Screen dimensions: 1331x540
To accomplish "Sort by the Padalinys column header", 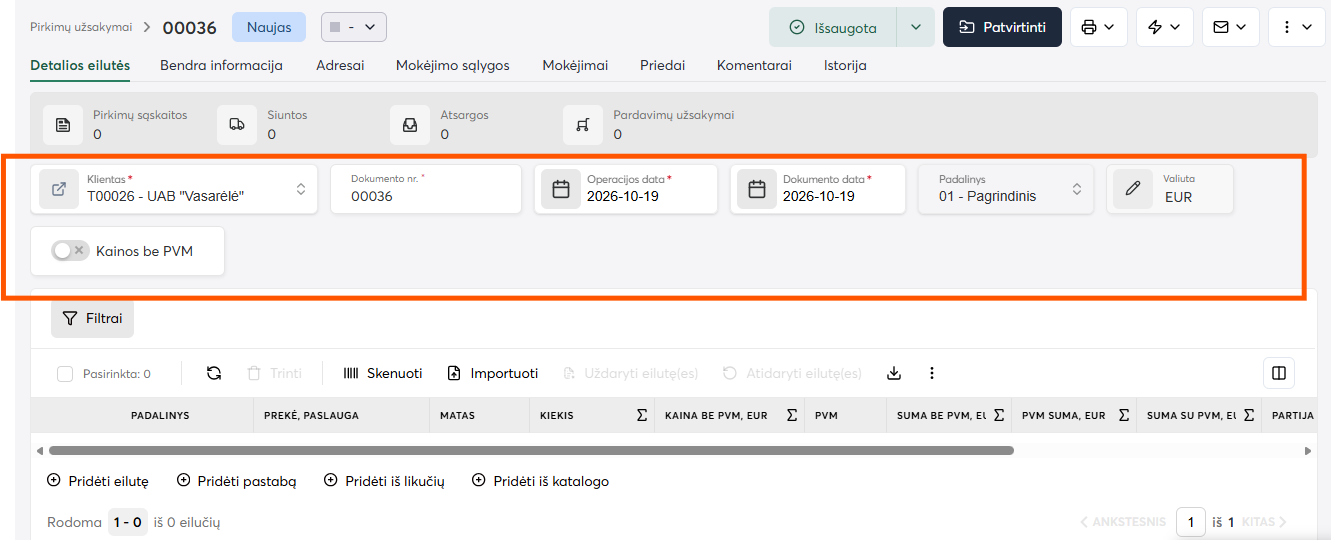I will click(160, 415).
